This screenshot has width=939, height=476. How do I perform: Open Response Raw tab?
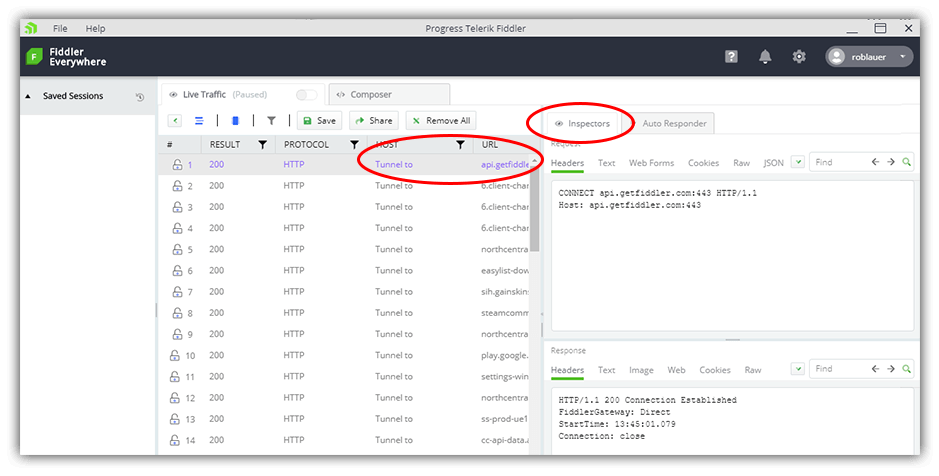point(753,370)
